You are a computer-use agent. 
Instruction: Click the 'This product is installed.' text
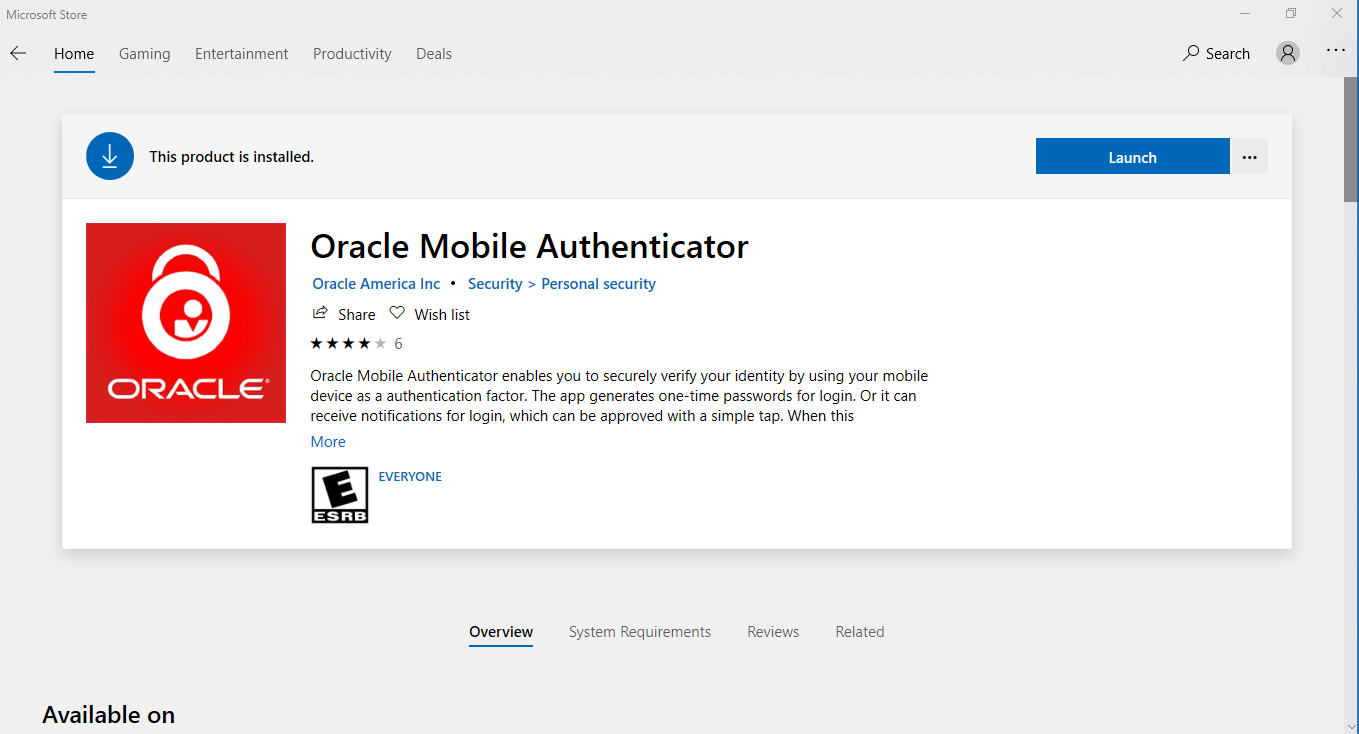231,157
